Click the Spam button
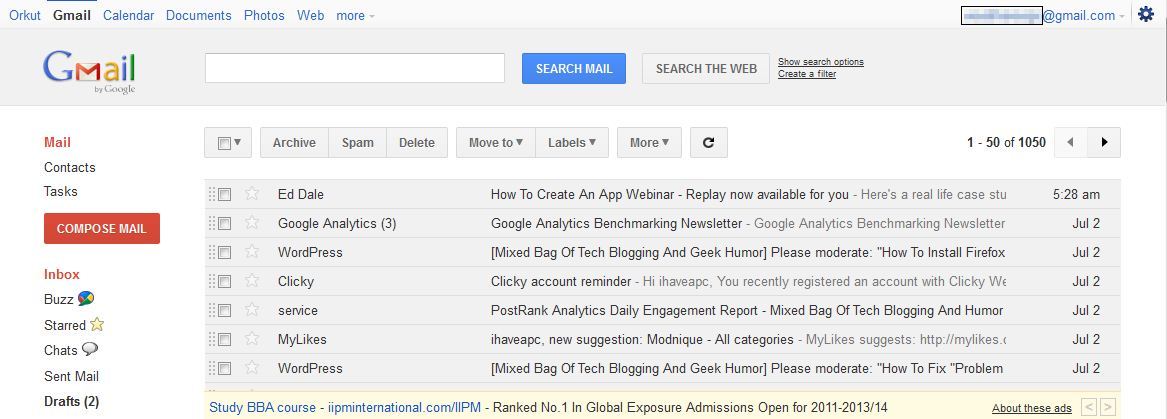Viewport: 1167px width, 419px height. tap(357, 143)
